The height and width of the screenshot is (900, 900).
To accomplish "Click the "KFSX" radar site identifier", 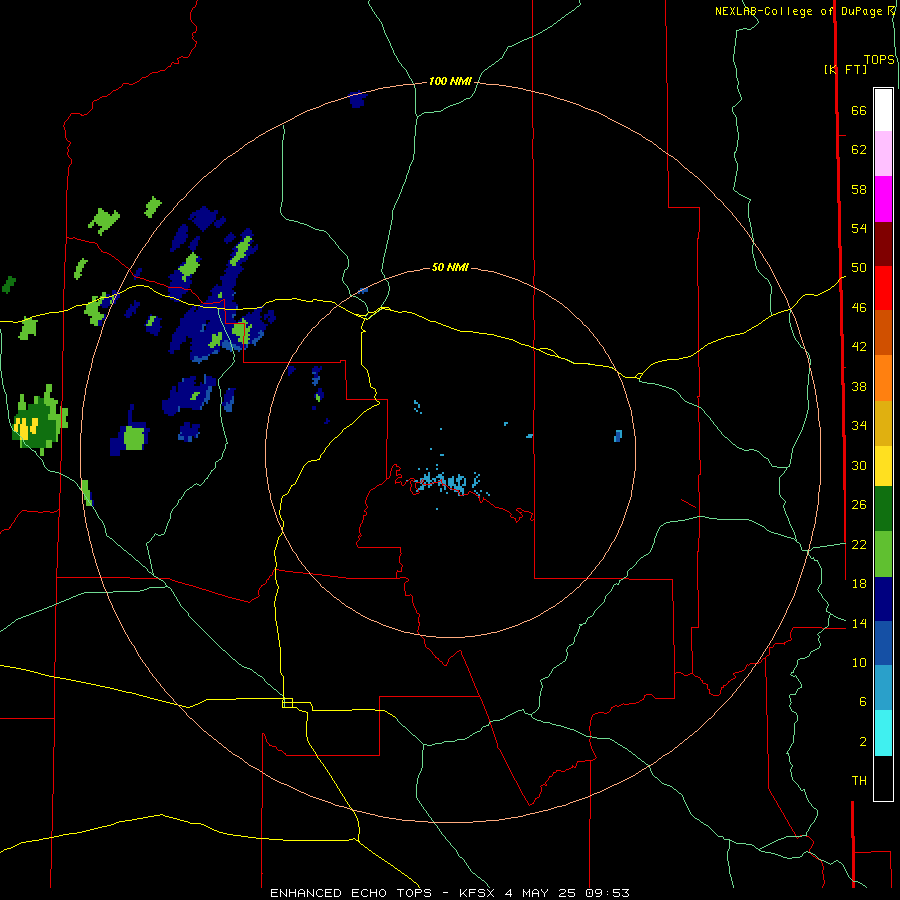I will click(x=476, y=893).
